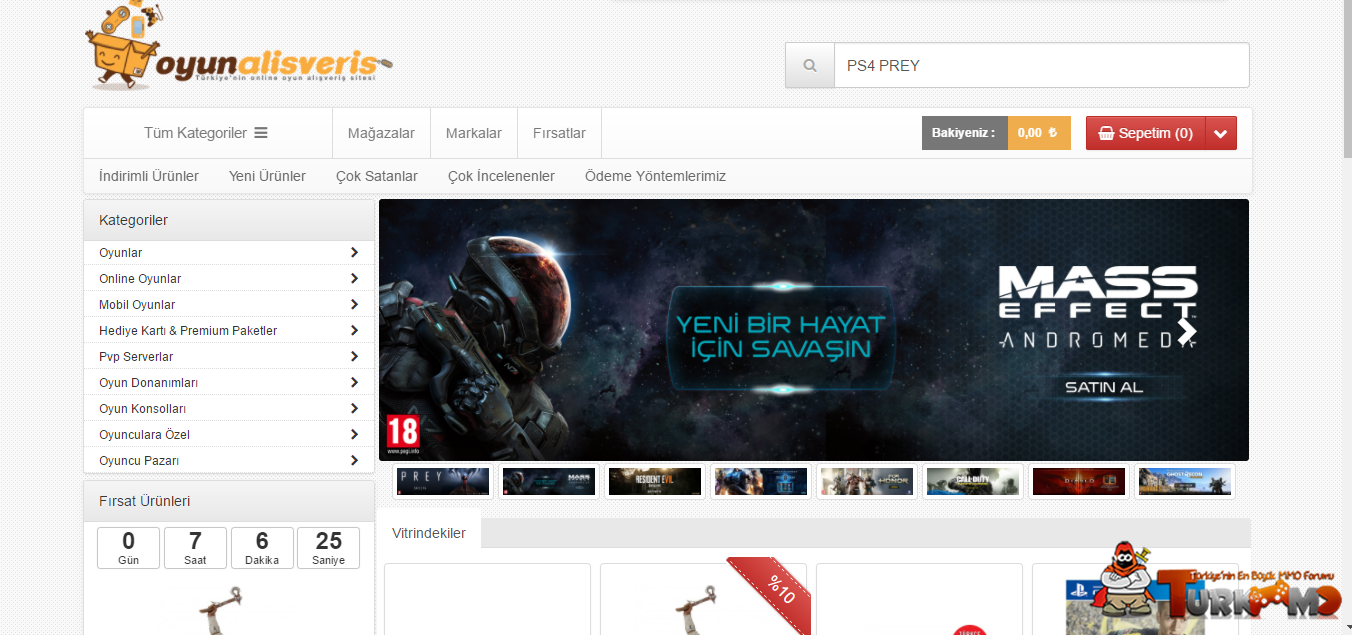Click the Kategoriler panel header
This screenshot has width=1352, height=635.
(x=229, y=220)
